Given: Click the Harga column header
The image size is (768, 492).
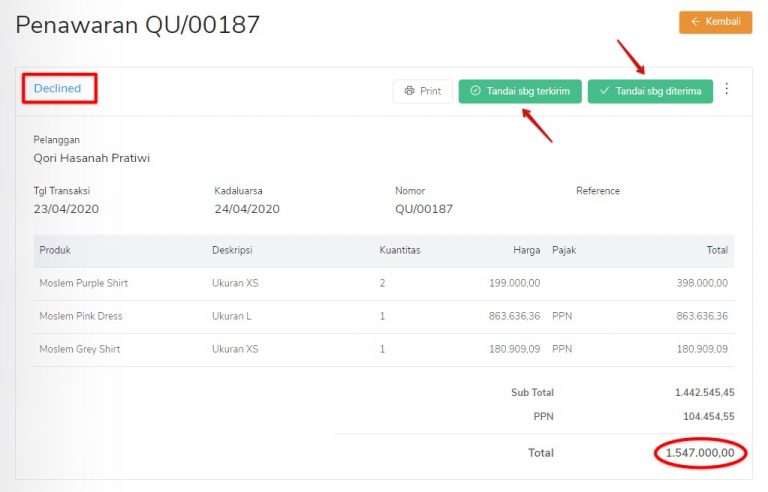Looking at the screenshot, I should (526, 250).
